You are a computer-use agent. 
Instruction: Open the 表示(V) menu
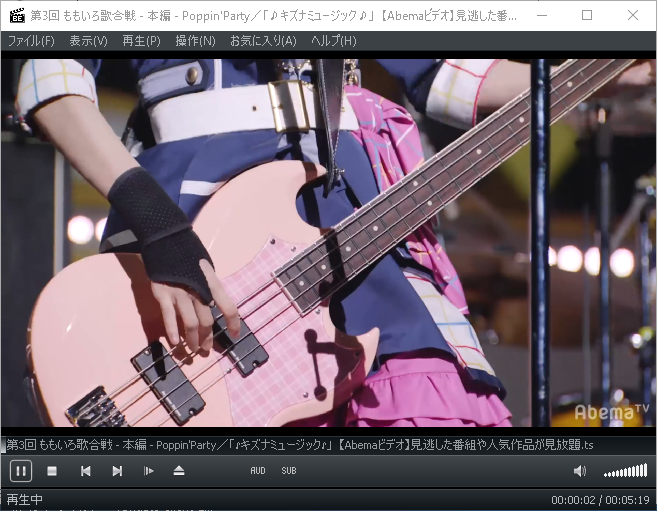[x=88, y=41]
